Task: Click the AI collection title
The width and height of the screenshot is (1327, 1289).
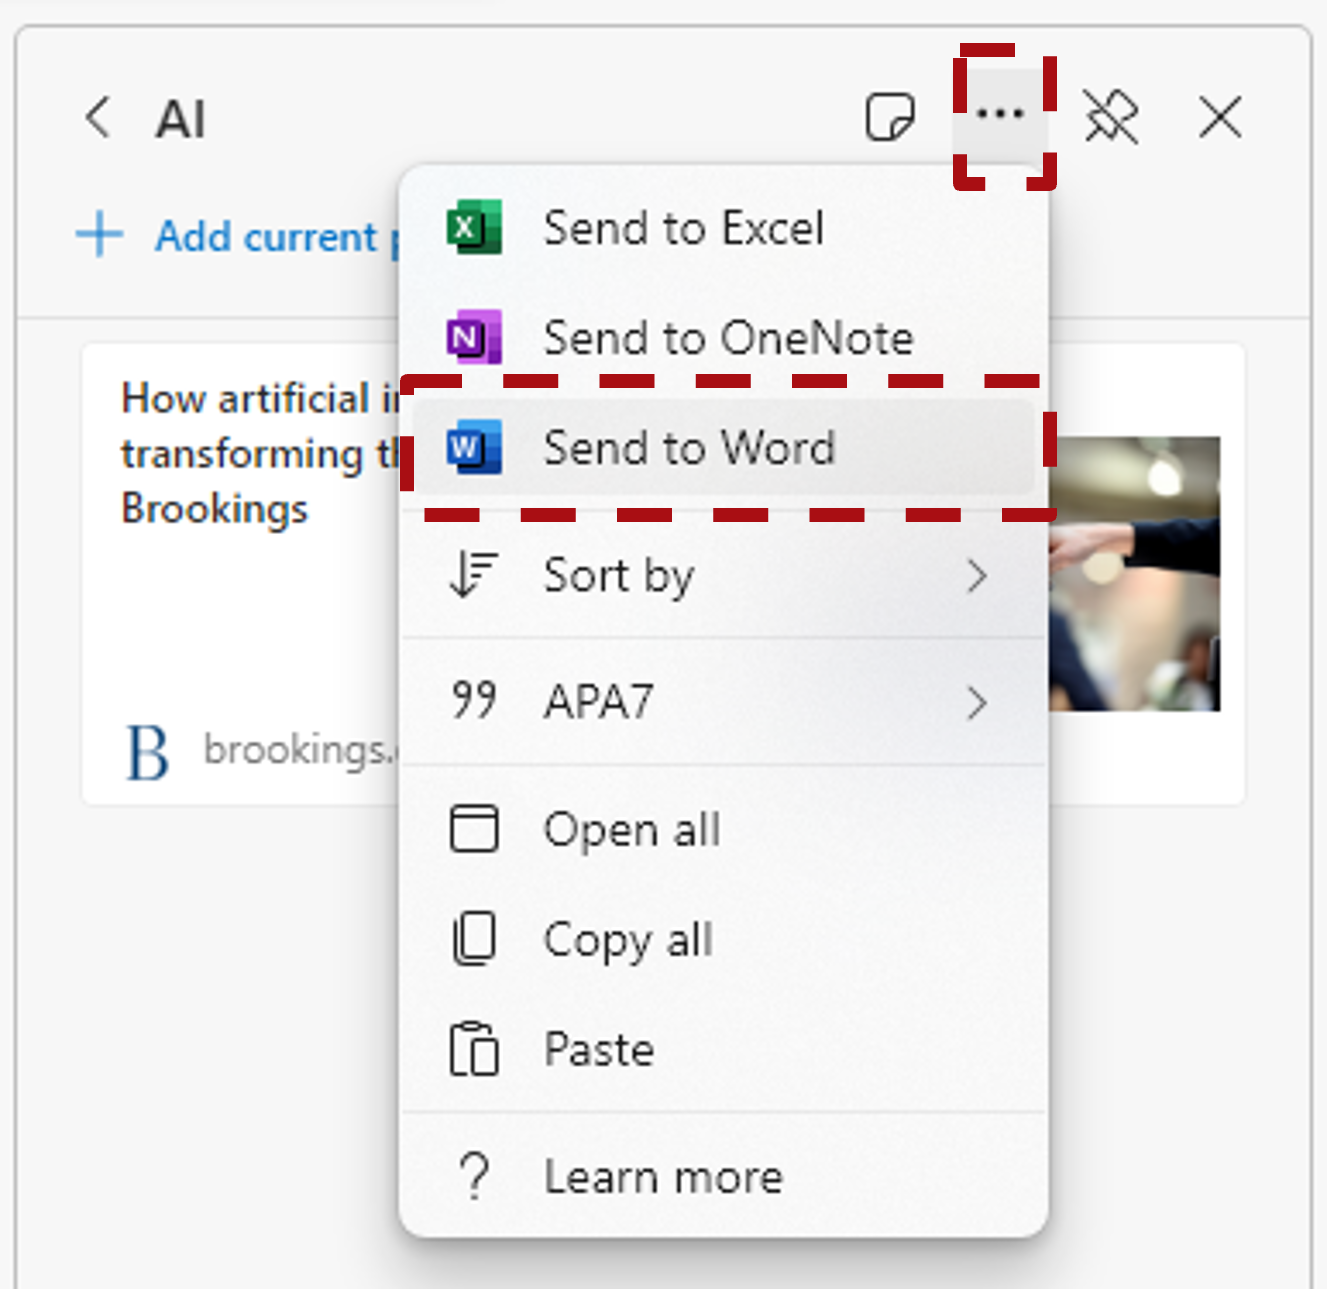Action: (181, 119)
